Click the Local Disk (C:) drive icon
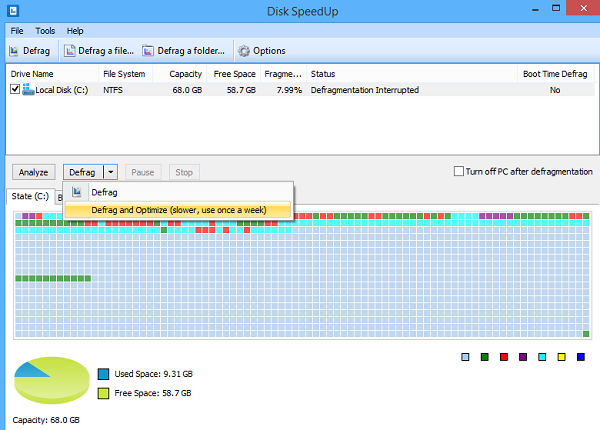The image size is (600, 430). click(28, 90)
